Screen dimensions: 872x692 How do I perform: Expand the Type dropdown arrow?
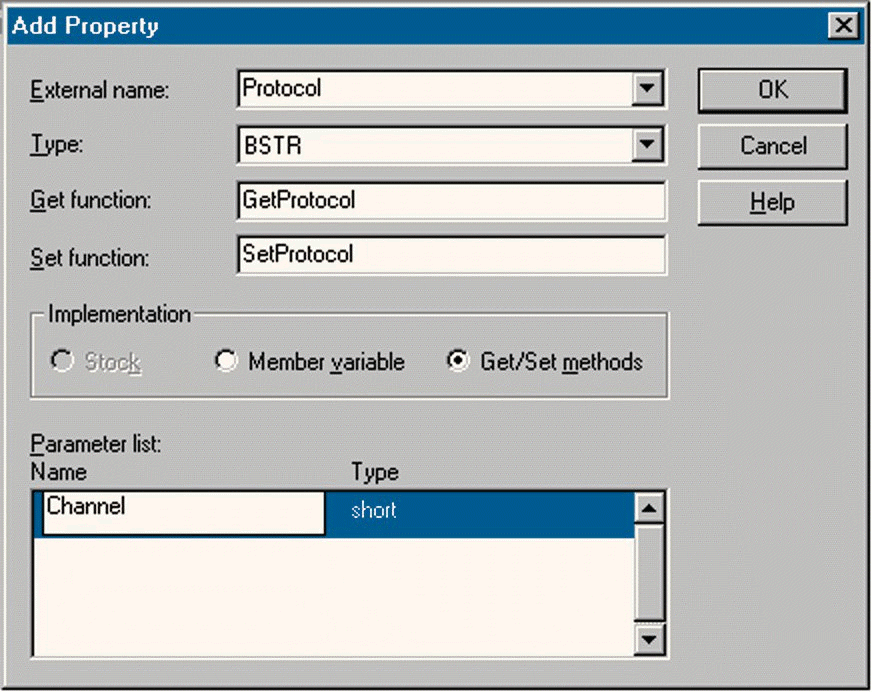[x=649, y=146]
